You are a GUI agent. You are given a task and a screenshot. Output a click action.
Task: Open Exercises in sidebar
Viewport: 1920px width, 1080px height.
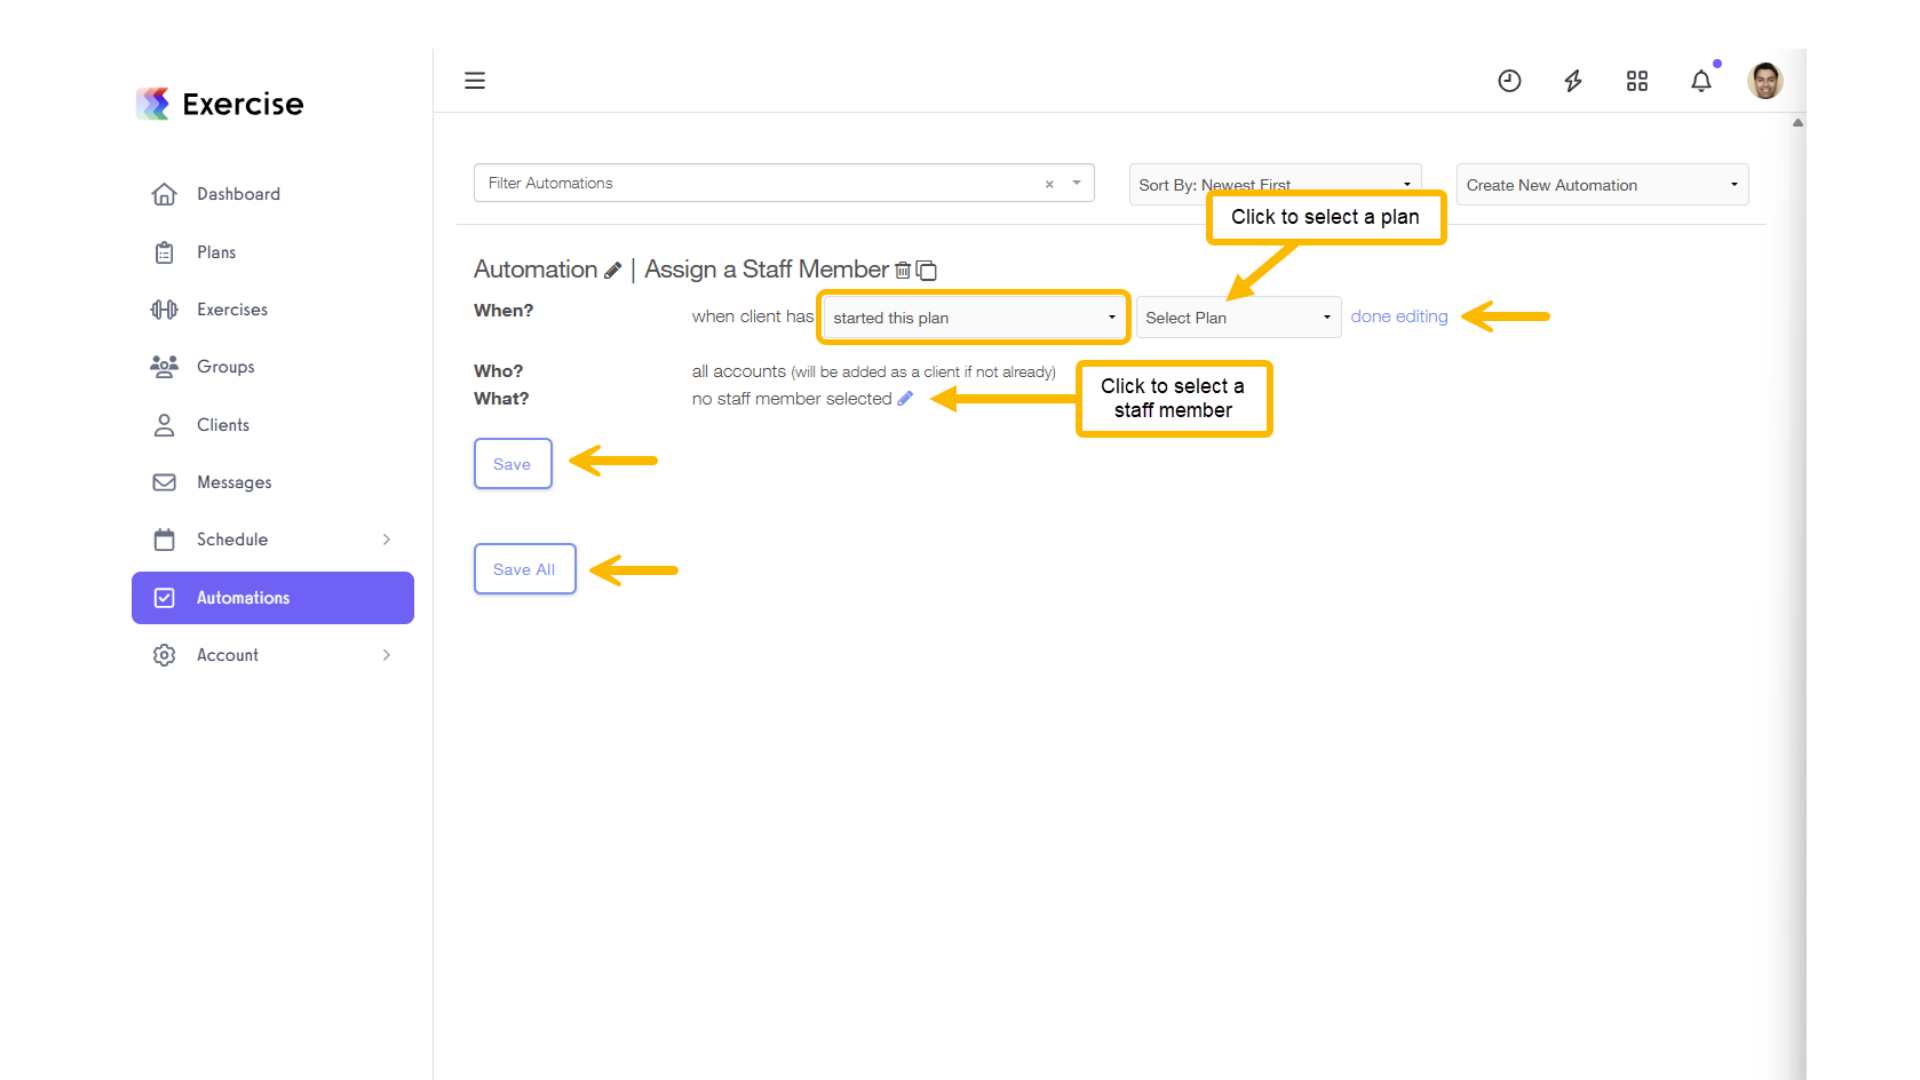[x=232, y=310]
